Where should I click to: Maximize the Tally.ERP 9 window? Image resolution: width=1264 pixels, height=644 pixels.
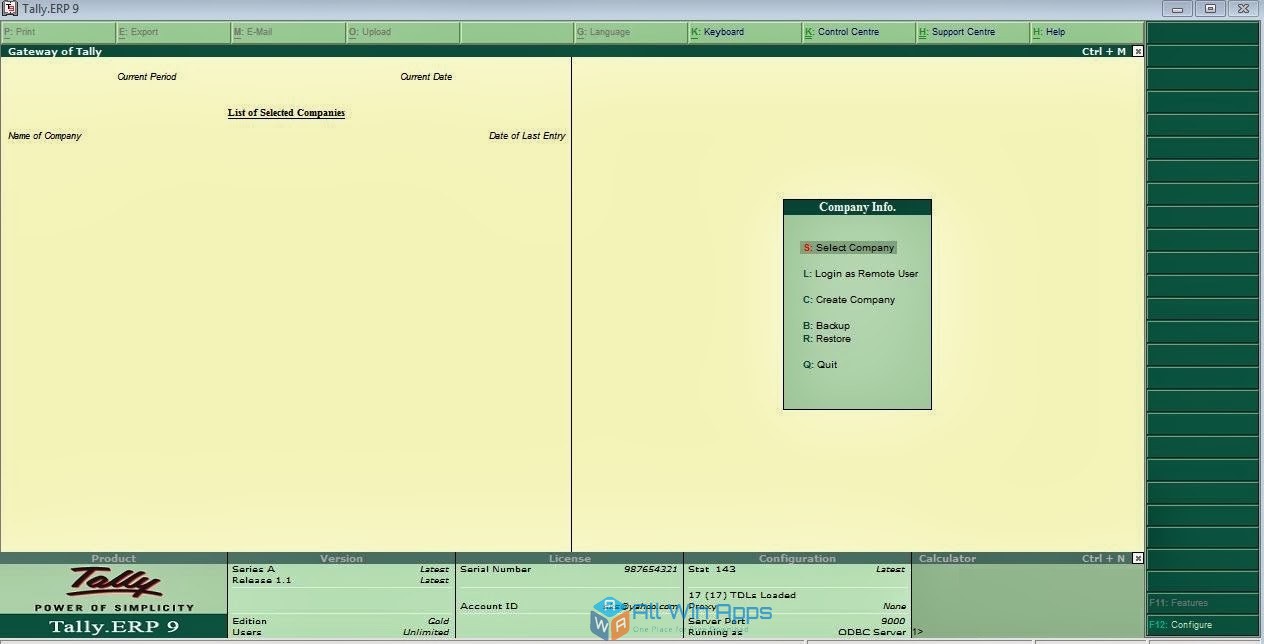(x=1210, y=9)
